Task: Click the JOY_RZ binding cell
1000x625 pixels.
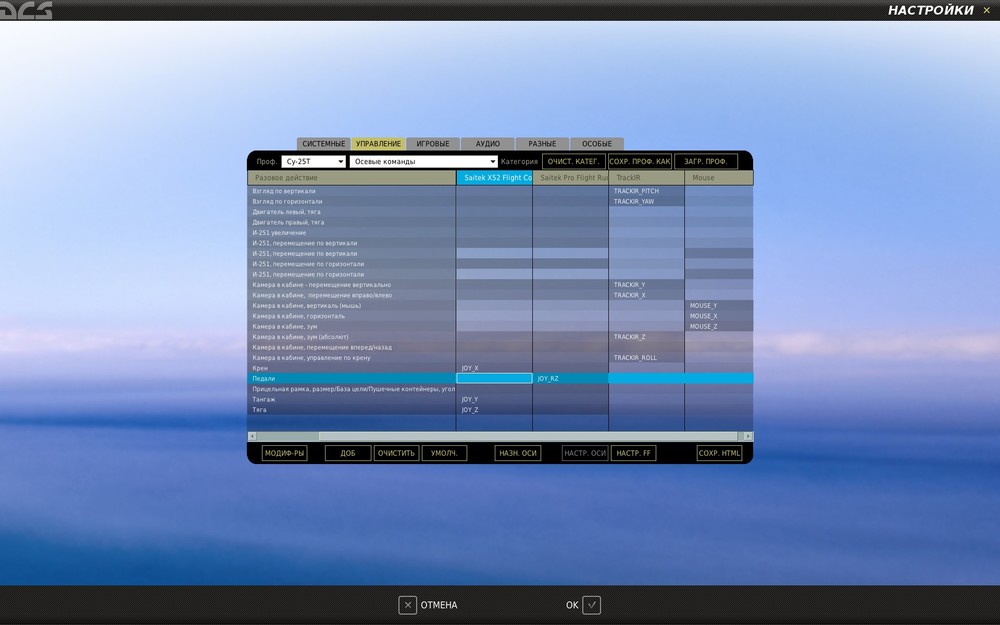Action: (570, 378)
